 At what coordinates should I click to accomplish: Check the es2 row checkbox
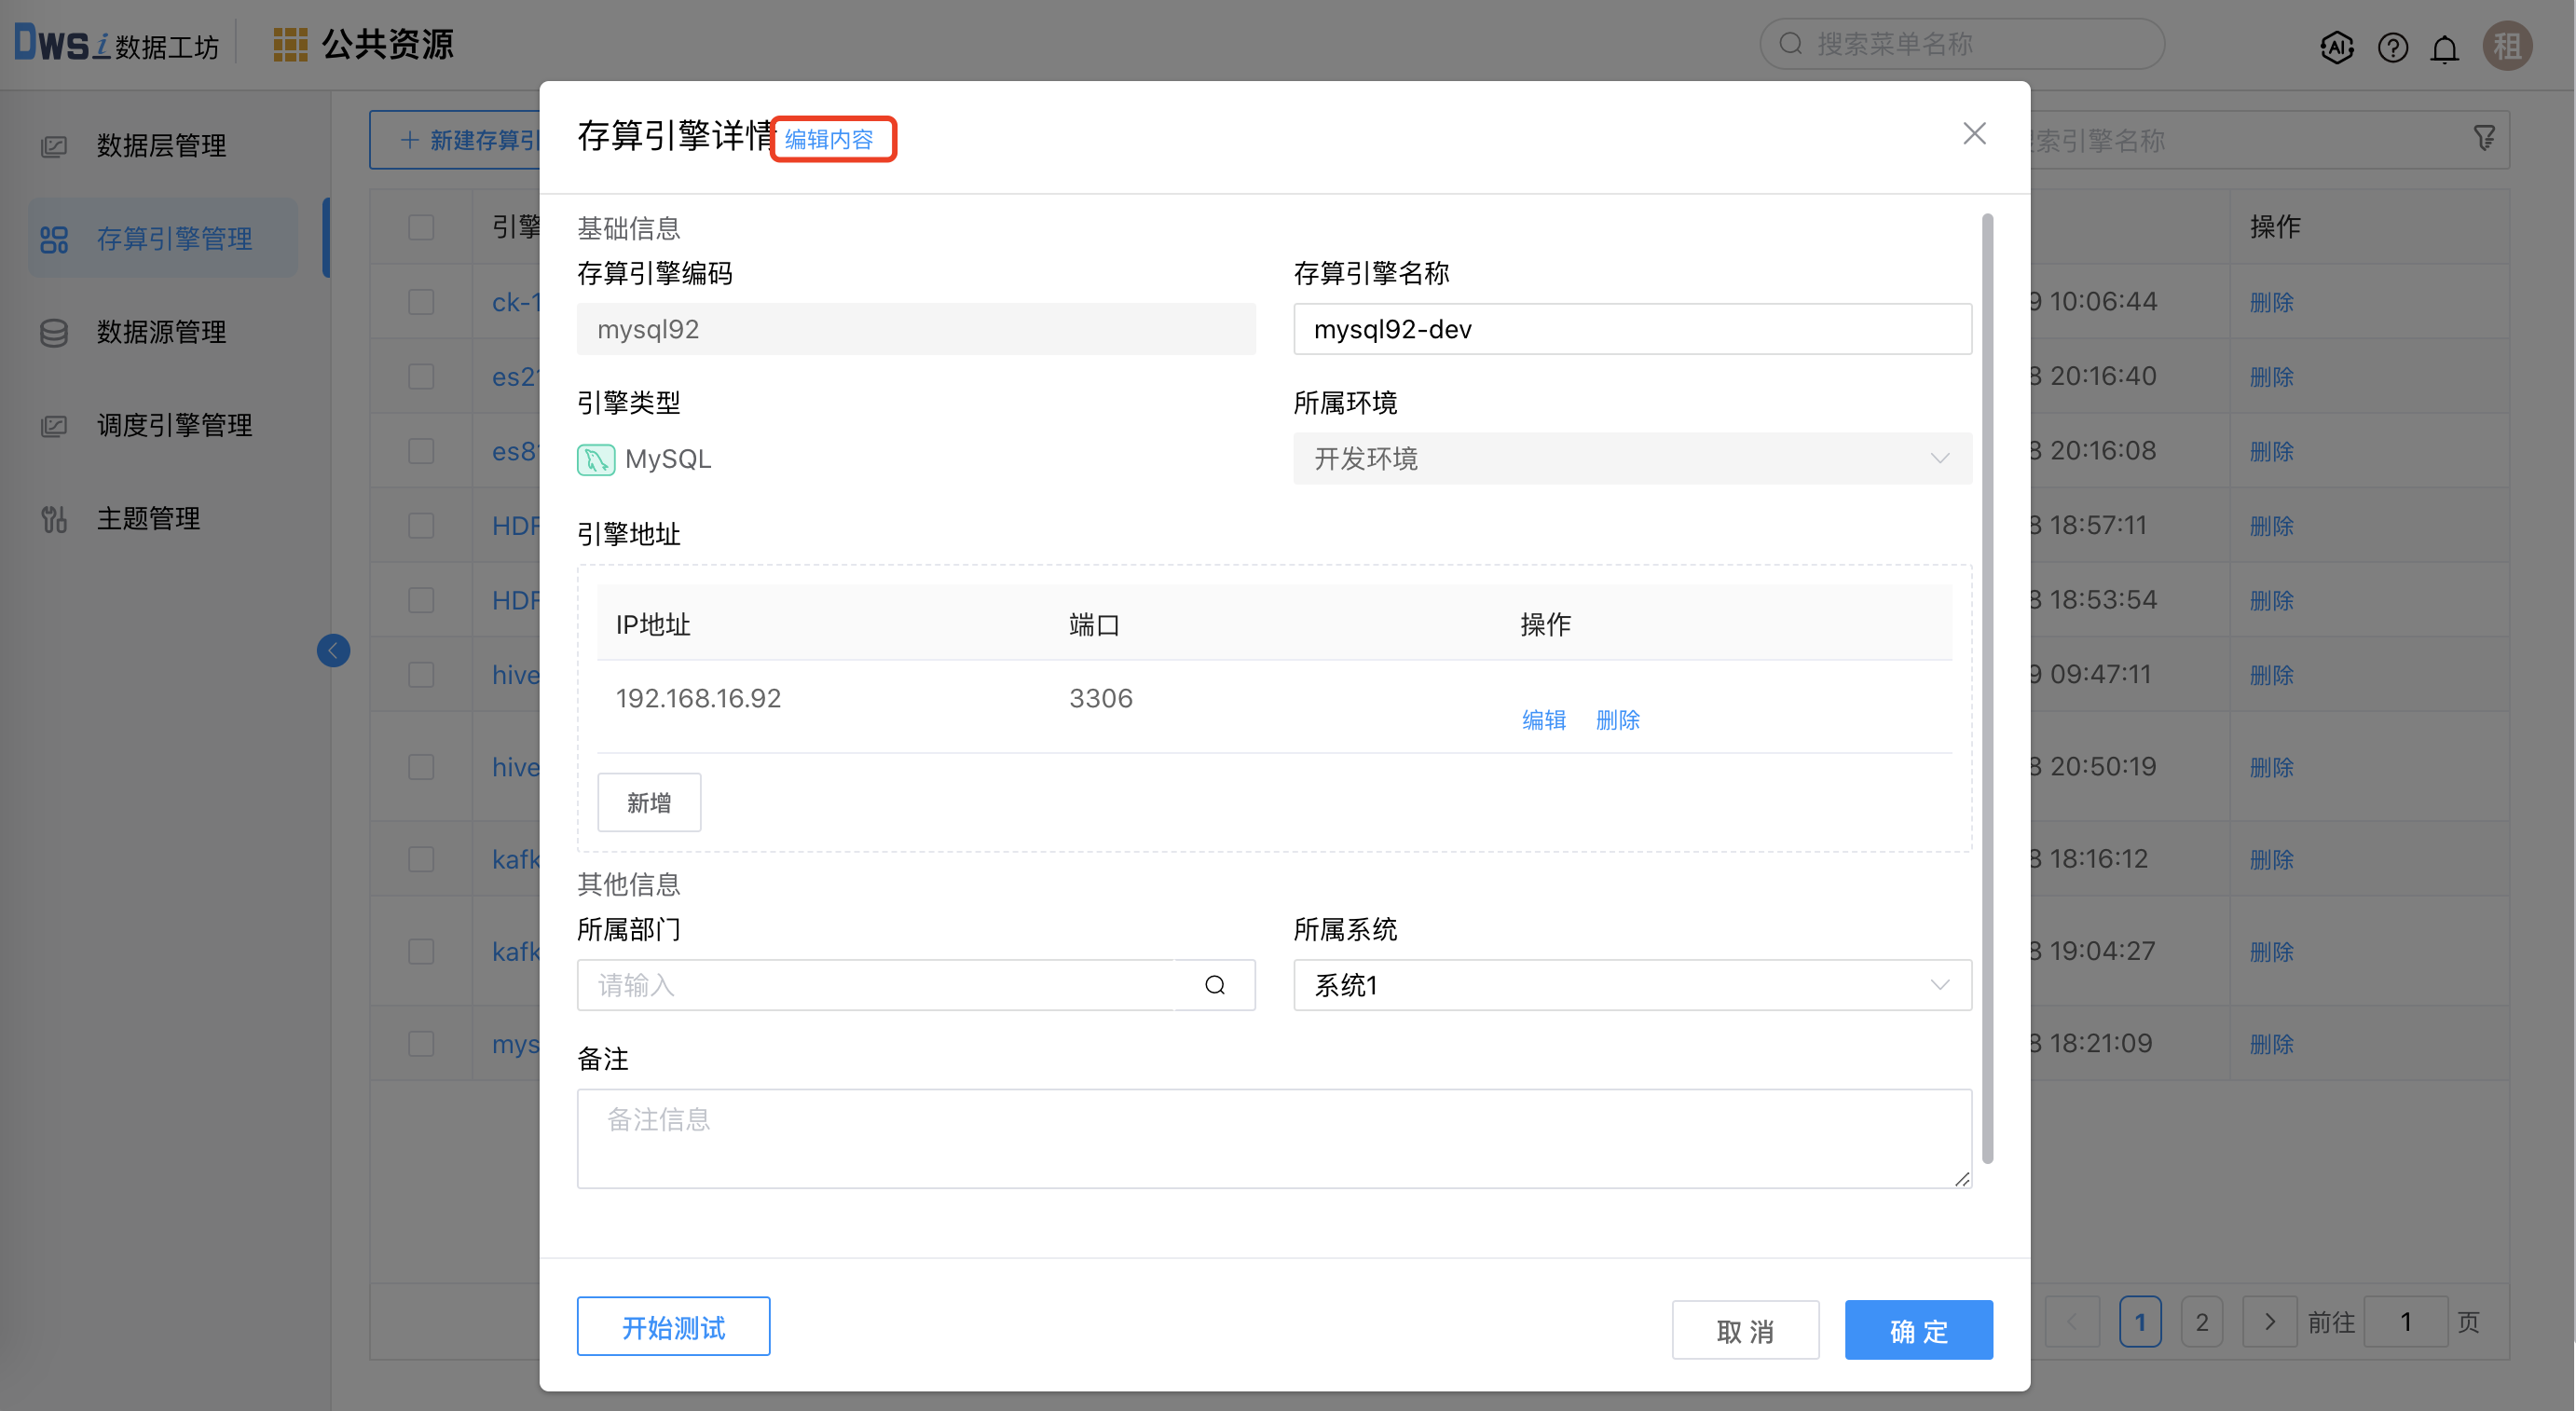[421, 376]
